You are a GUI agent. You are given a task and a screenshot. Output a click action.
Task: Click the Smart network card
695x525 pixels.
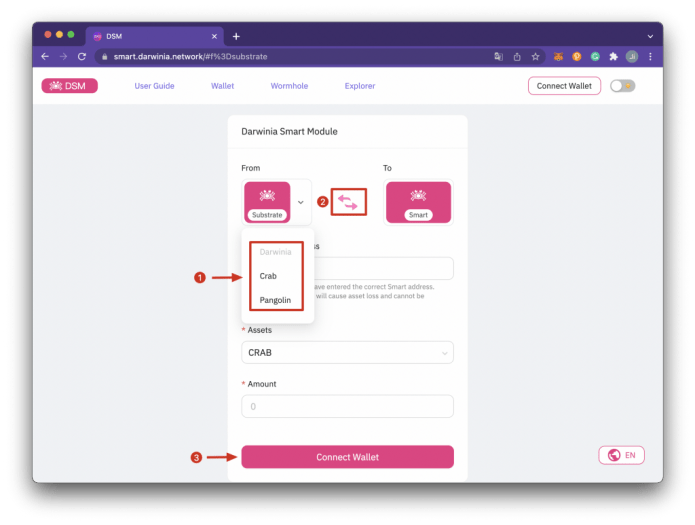[x=418, y=202]
